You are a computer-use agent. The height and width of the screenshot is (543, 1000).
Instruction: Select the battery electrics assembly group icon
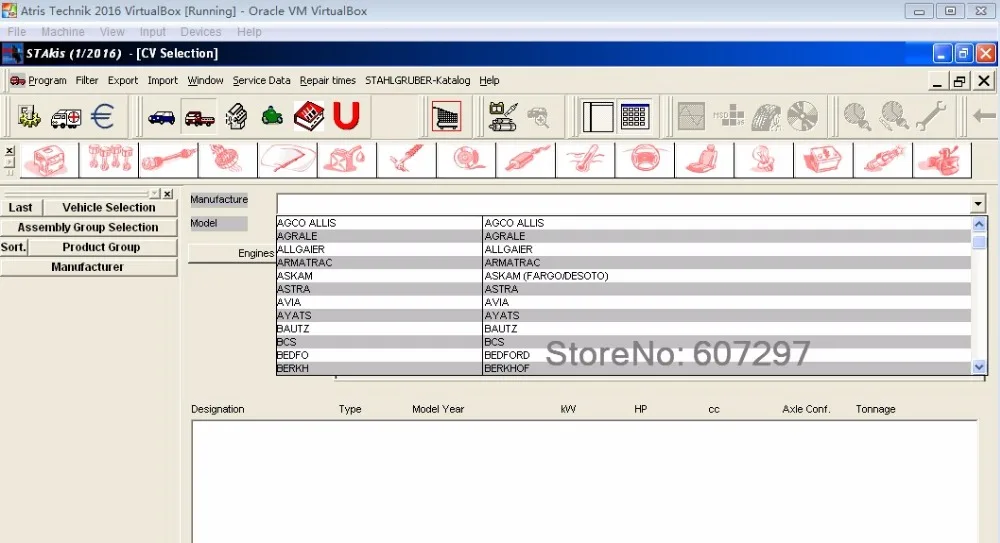coord(823,160)
